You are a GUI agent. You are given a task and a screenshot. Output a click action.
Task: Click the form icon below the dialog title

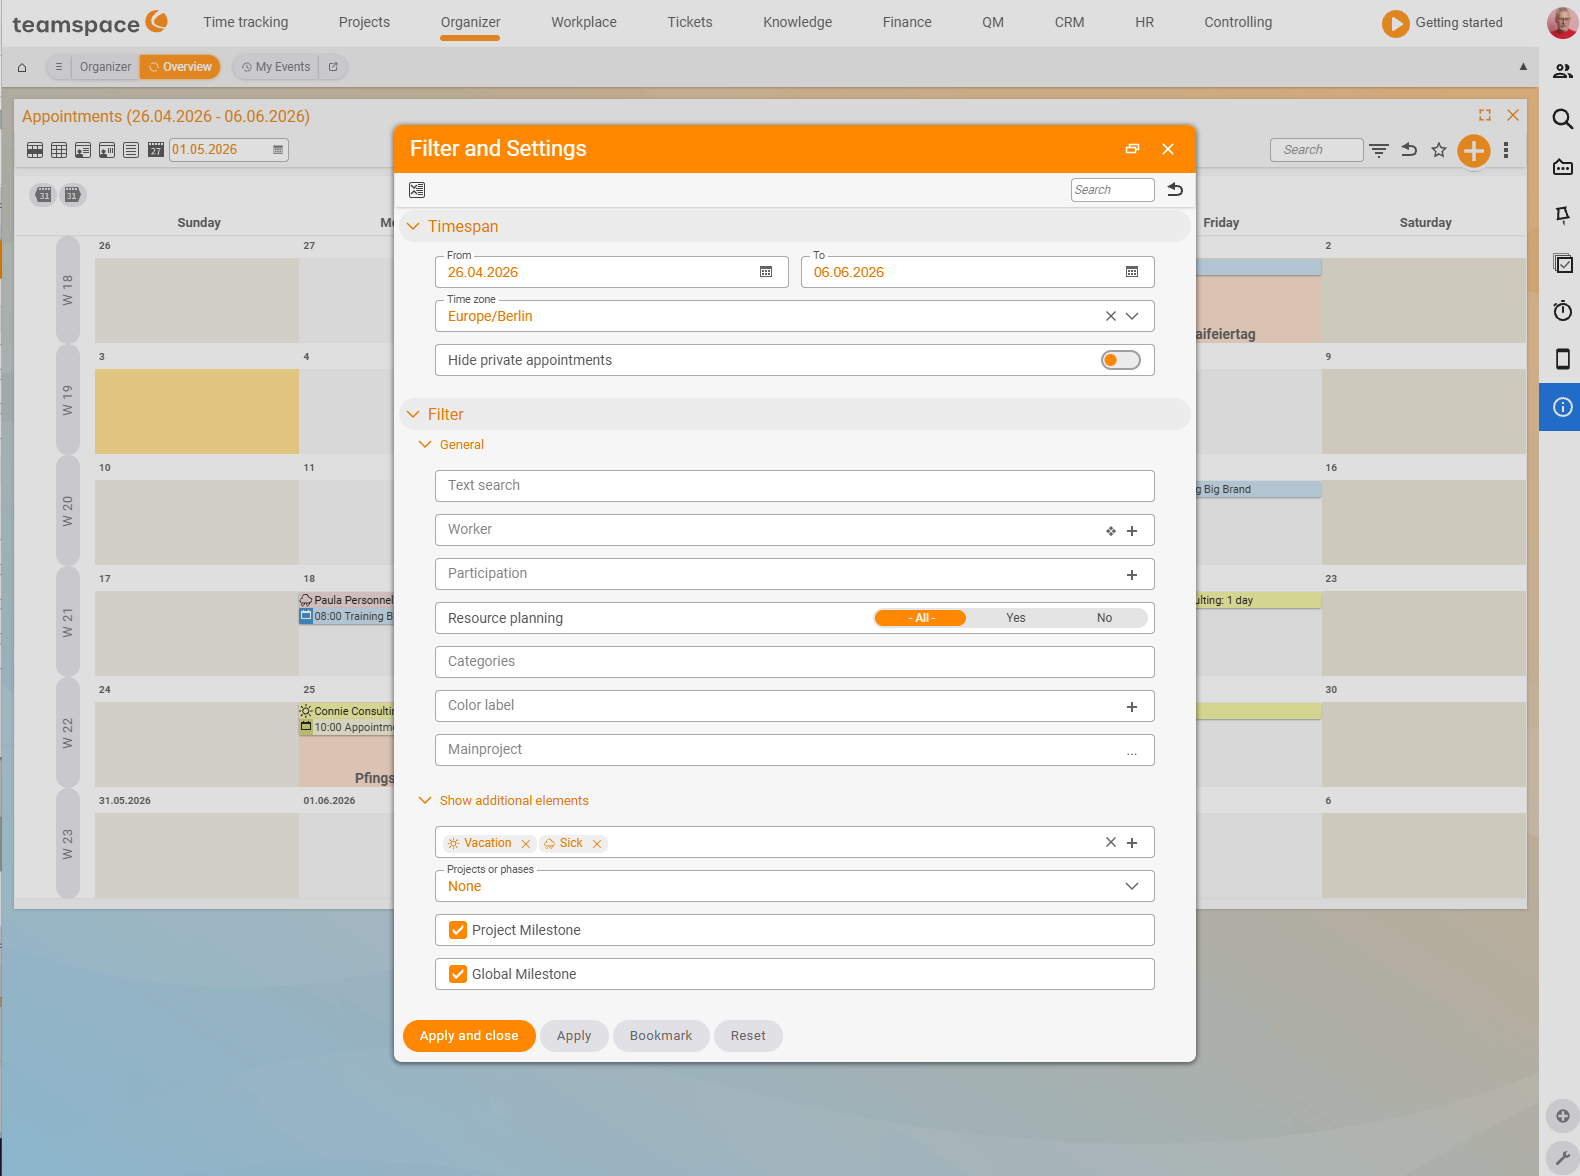[417, 190]
